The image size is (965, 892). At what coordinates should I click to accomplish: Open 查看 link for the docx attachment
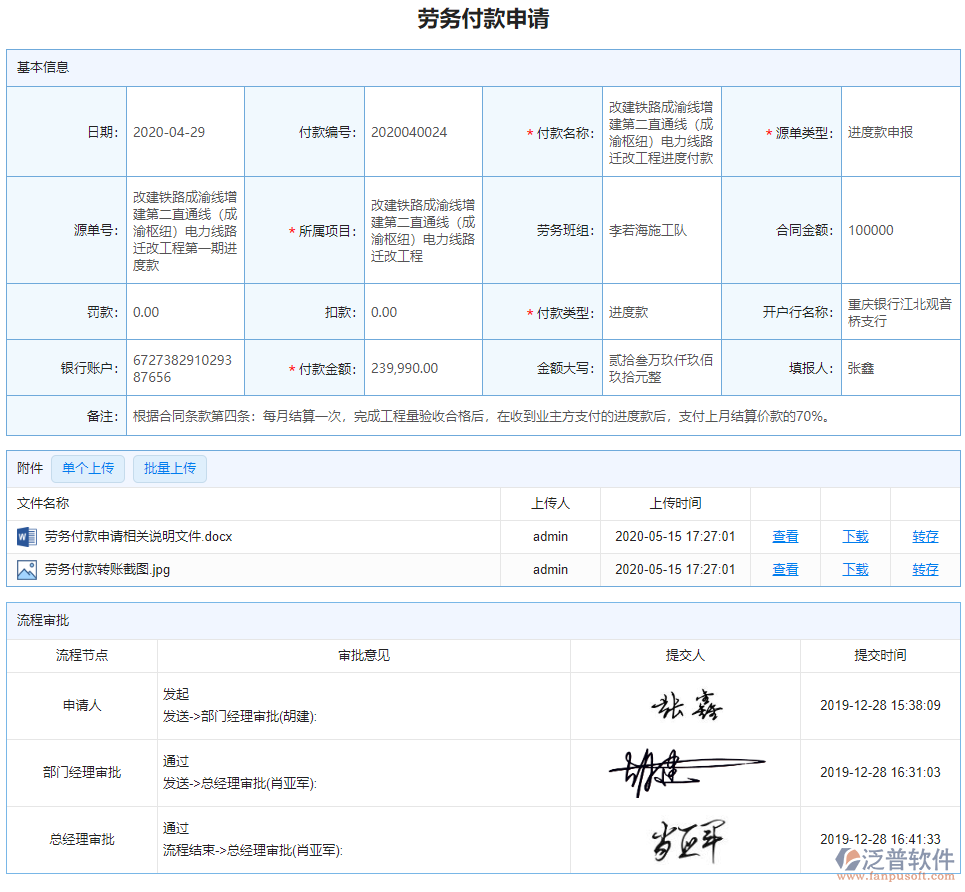click(784, 536)
